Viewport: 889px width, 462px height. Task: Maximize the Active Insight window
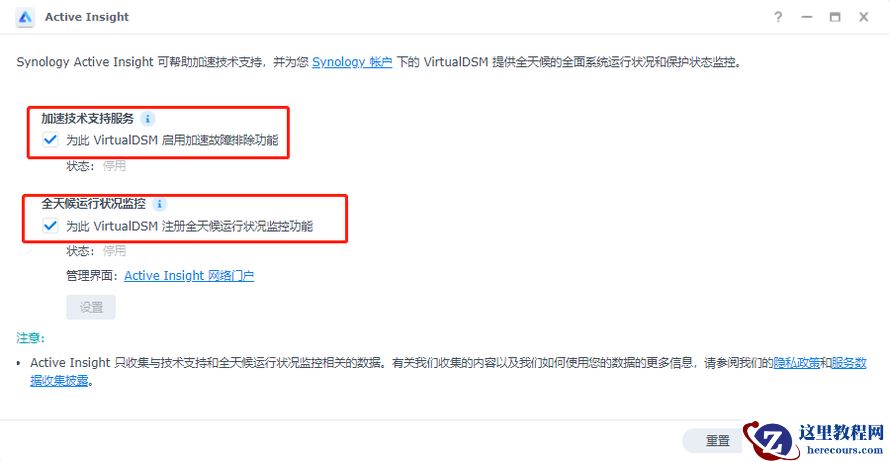[835, 17]
